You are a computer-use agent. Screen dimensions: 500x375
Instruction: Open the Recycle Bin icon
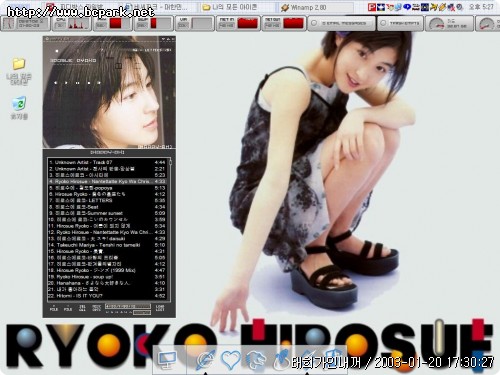tap(19, 103)
